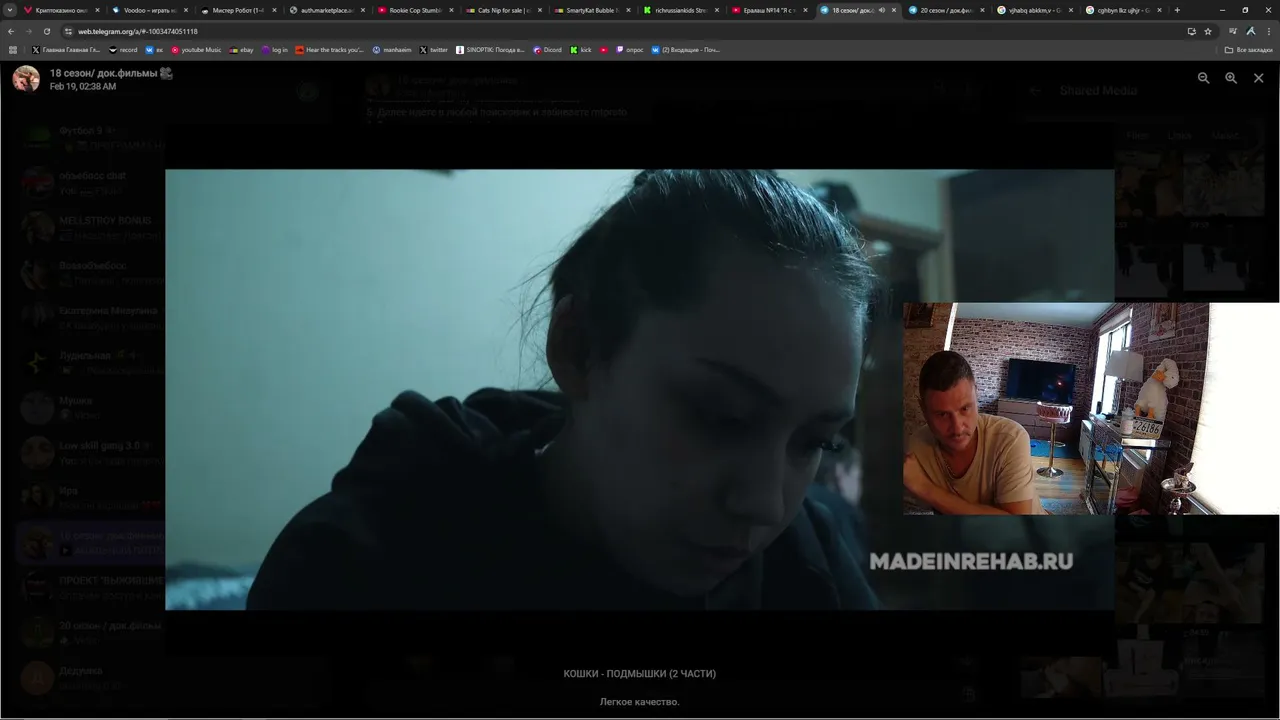Click the caption line Легкое качество.

[640, 702]
